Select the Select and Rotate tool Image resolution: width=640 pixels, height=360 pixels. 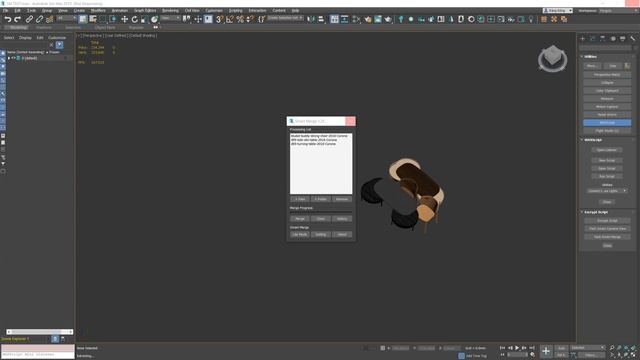134,19
